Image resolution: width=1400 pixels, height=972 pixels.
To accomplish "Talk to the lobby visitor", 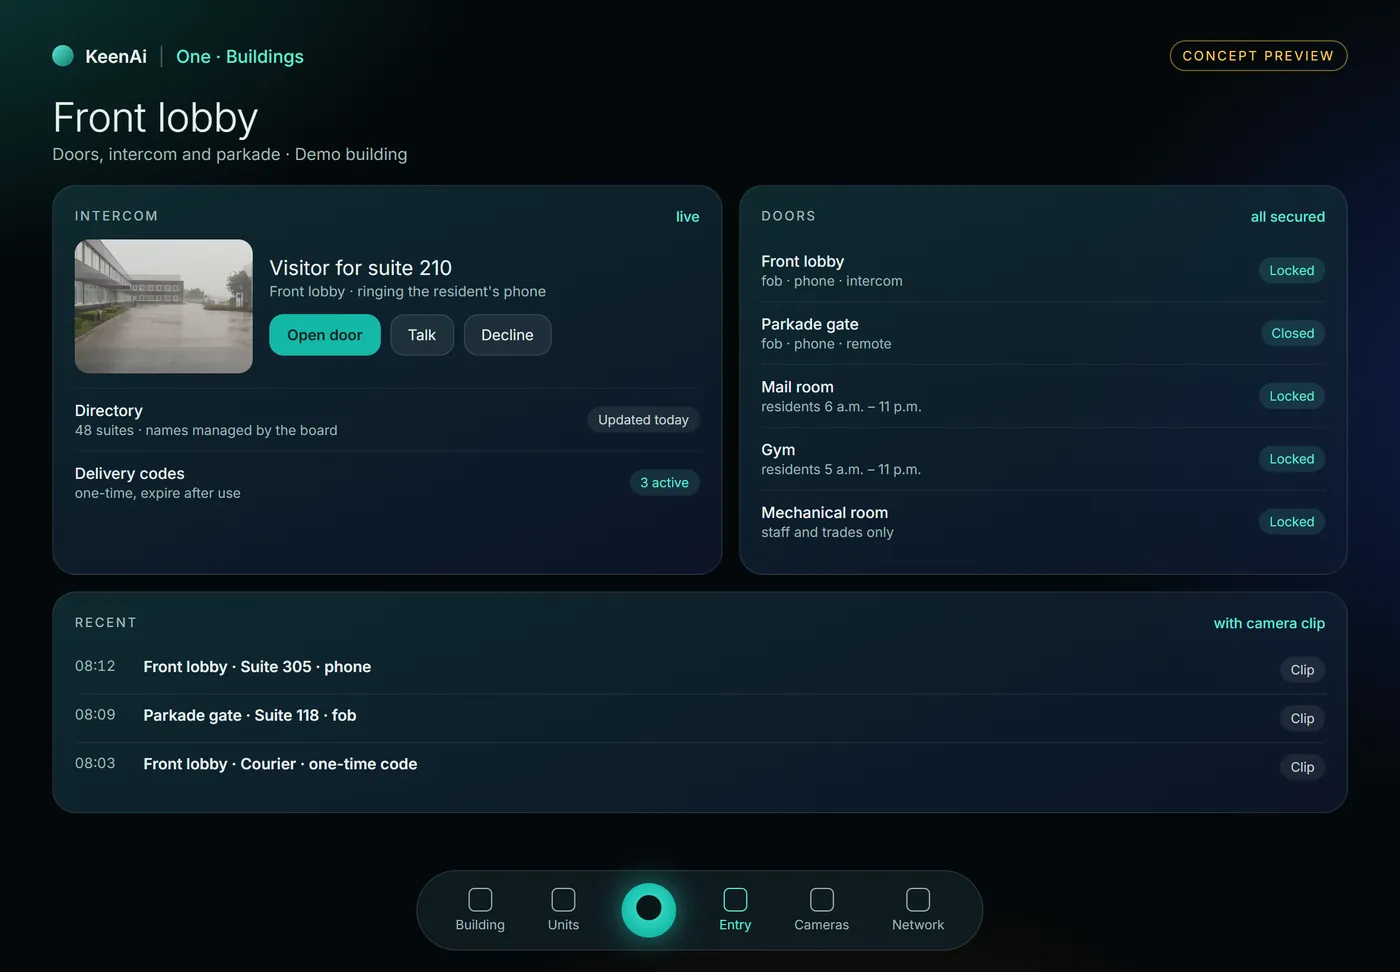I will (x=422, y=335).
